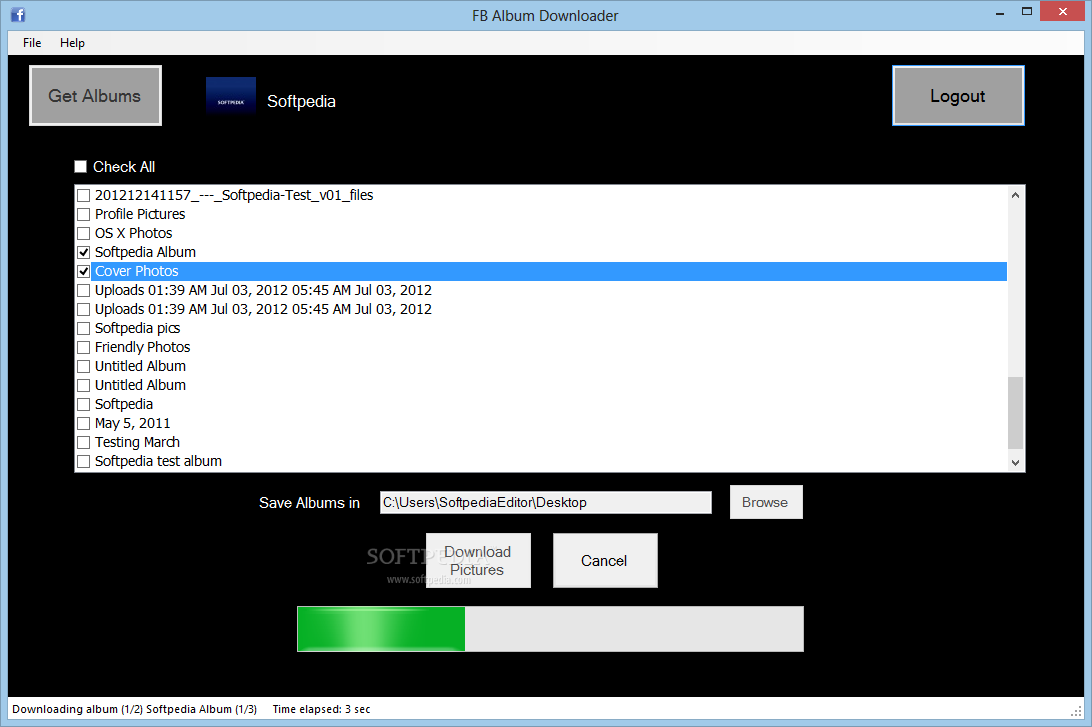Click the Download Pictures button
Viewport: 1092px width, 727px height.
click(478, 561)
